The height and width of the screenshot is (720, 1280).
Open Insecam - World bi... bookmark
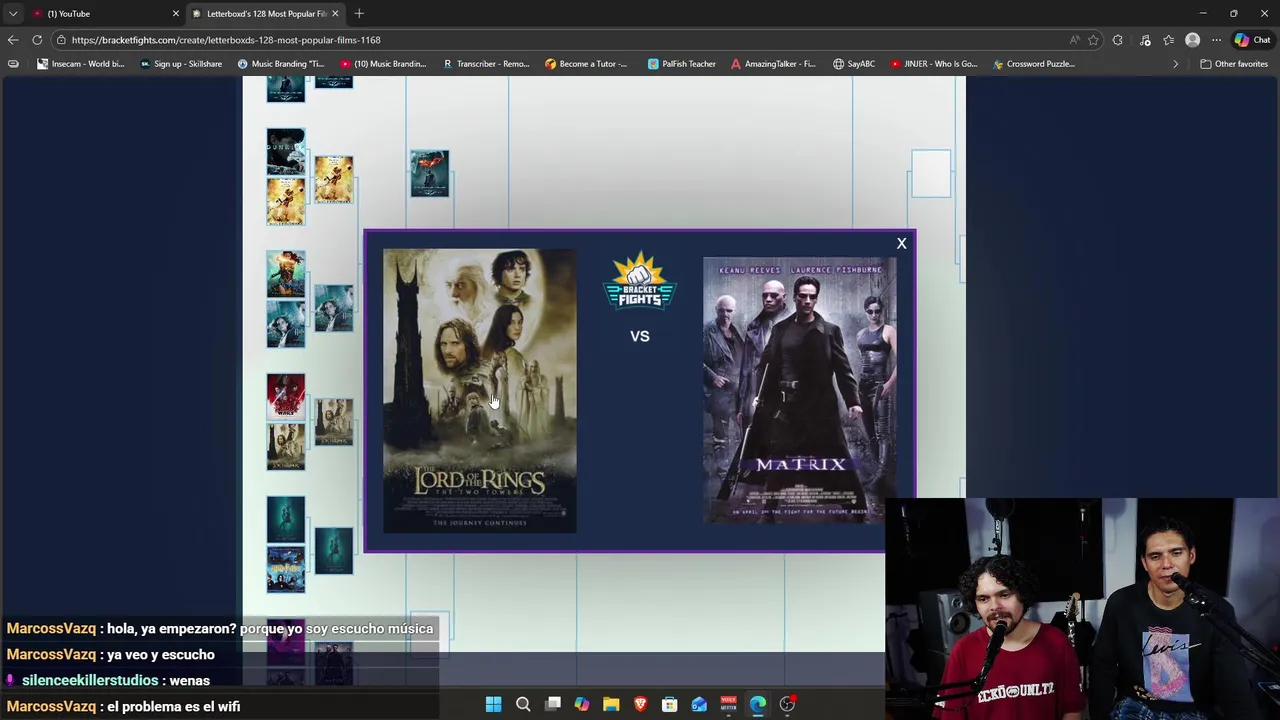click(x=80, y=64)
